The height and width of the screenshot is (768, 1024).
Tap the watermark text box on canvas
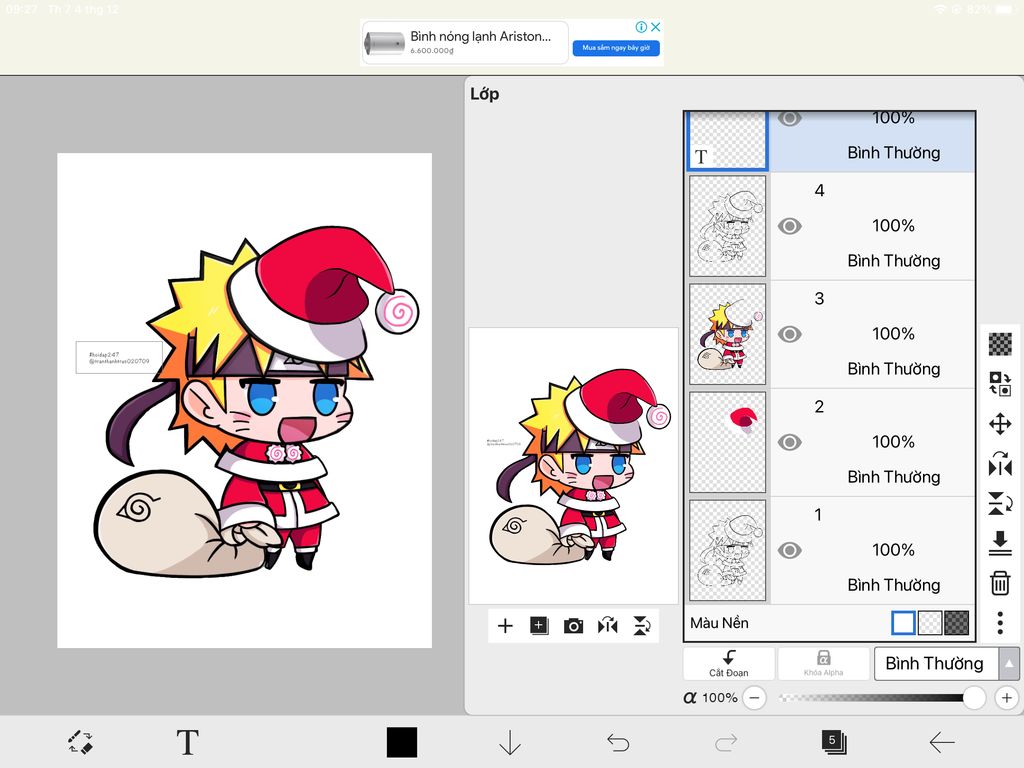(119, 357)
